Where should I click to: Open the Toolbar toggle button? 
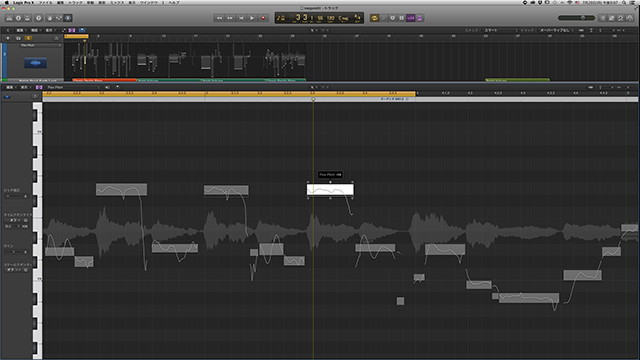(27, 18)
